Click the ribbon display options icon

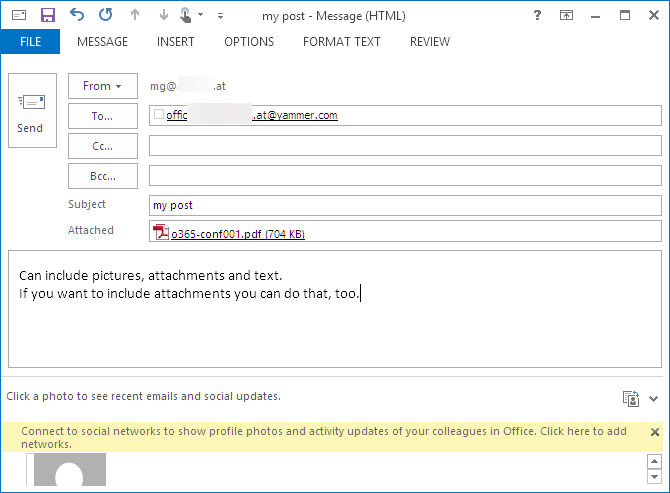coord(567,15)
